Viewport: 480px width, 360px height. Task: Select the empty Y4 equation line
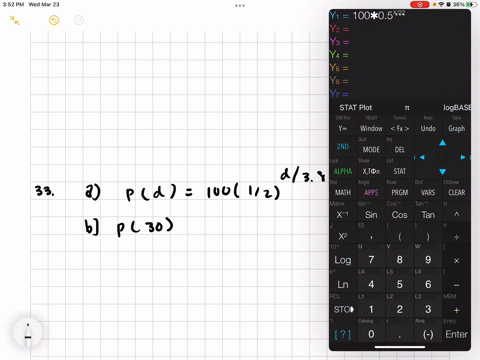[x=399, y=55]
